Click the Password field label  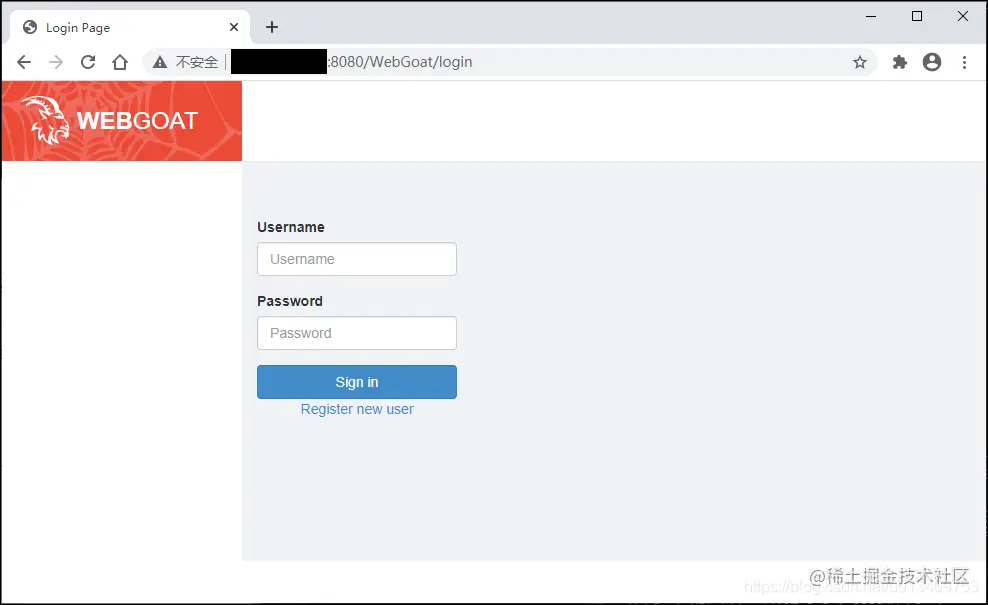(x=290, y=301)
